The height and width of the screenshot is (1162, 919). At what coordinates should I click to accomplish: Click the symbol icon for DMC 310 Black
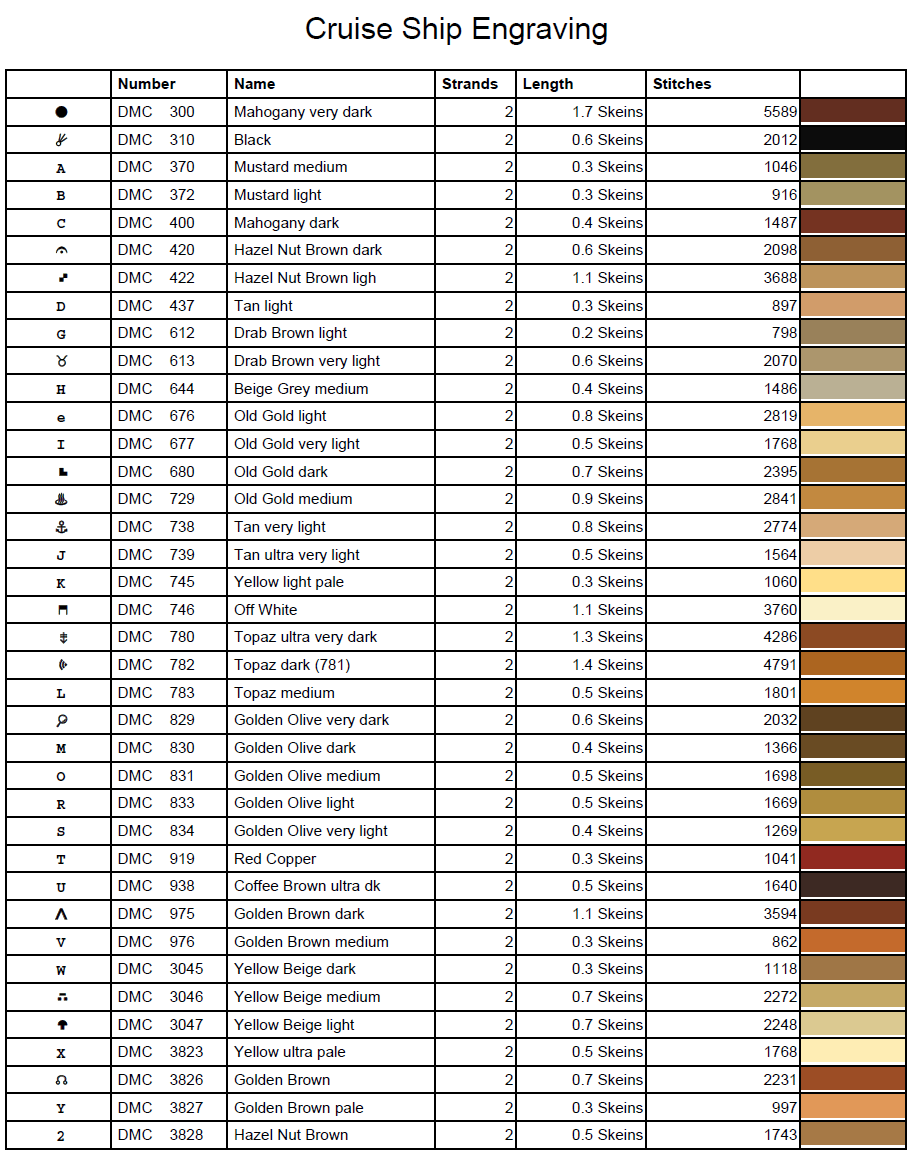(61, 140)
